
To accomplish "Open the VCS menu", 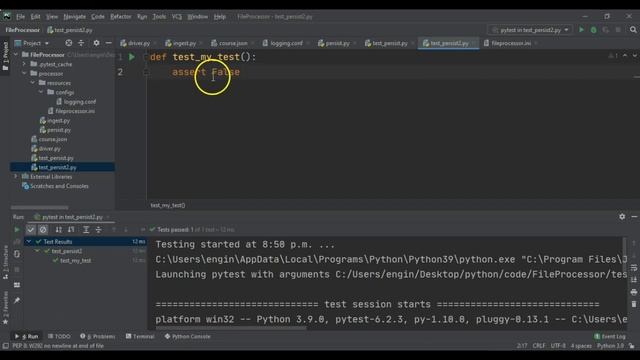I will tap(177, 17).
